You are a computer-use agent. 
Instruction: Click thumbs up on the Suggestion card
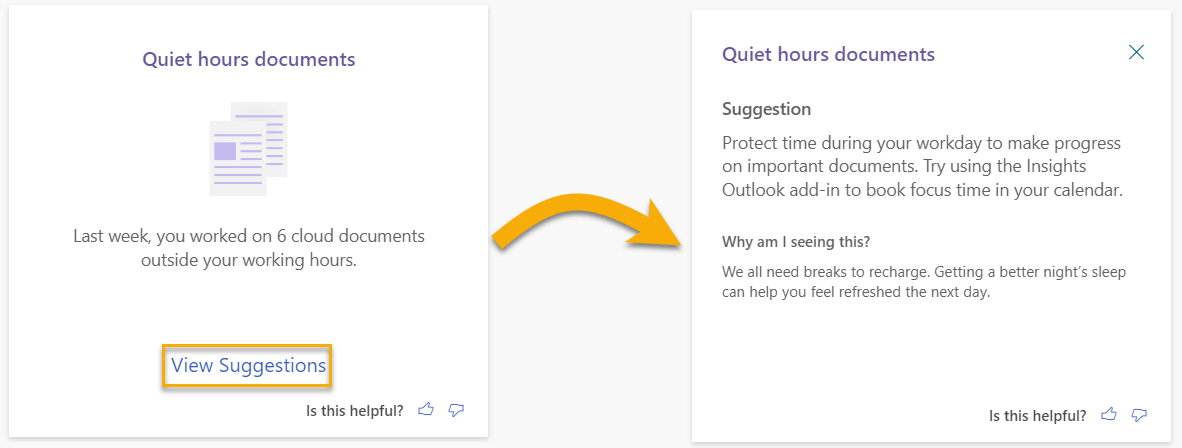1109,414
